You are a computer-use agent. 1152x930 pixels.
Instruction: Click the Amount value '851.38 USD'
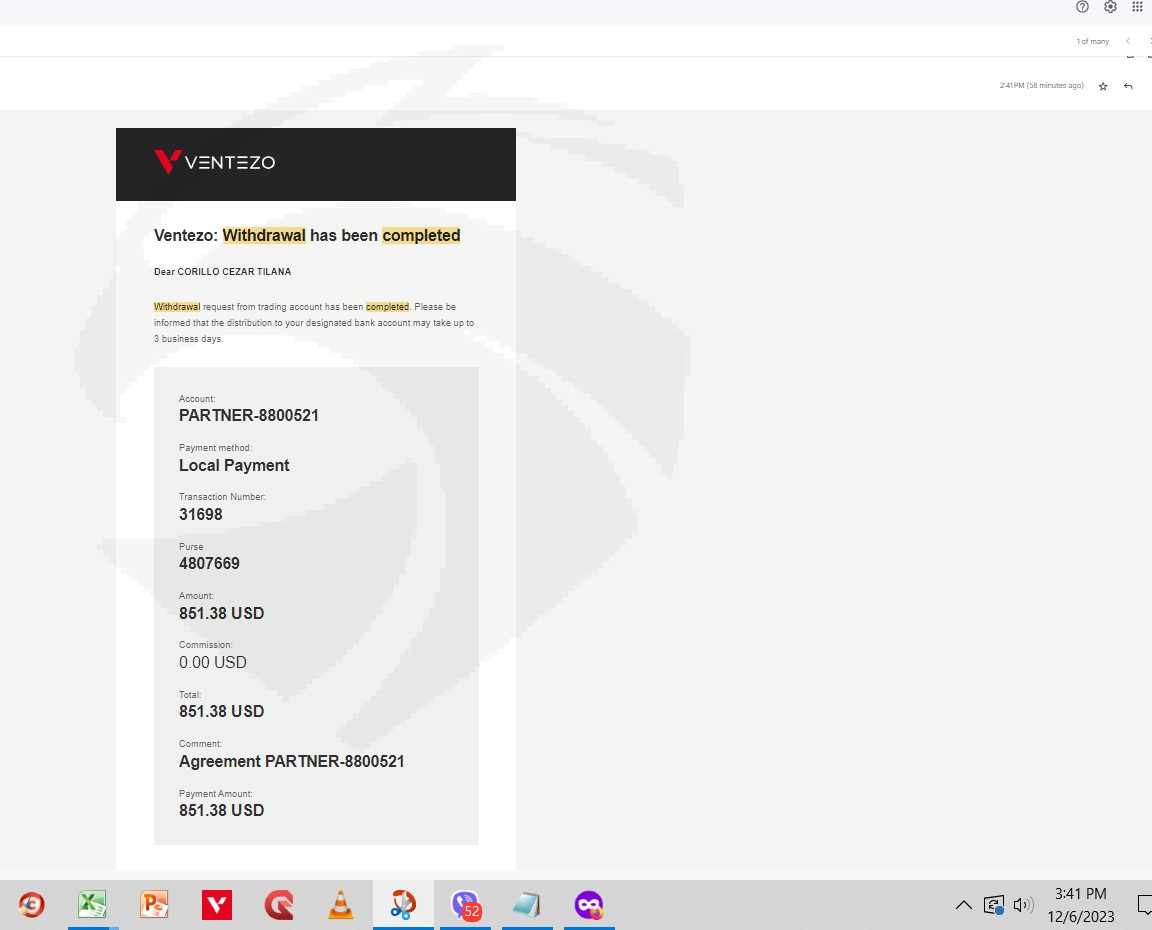221,613
